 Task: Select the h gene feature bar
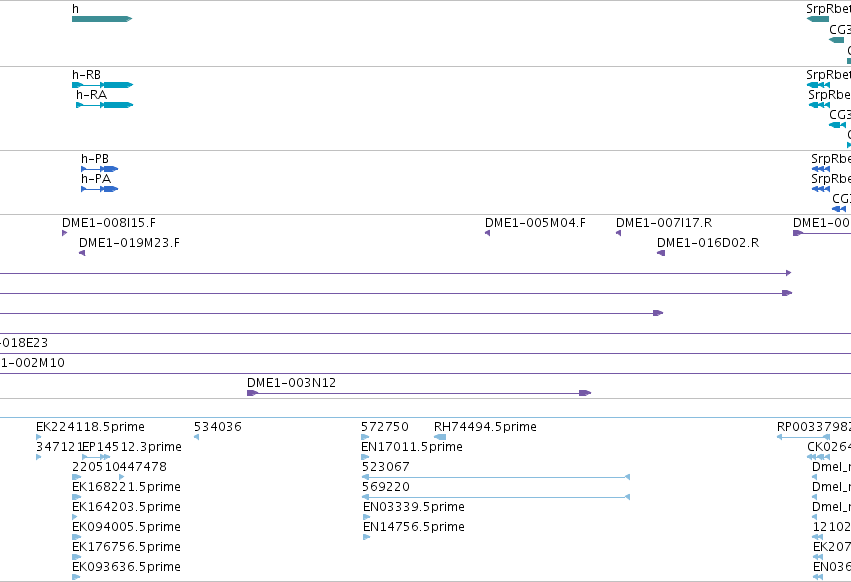pyautogui.click(x=102, y=19)
